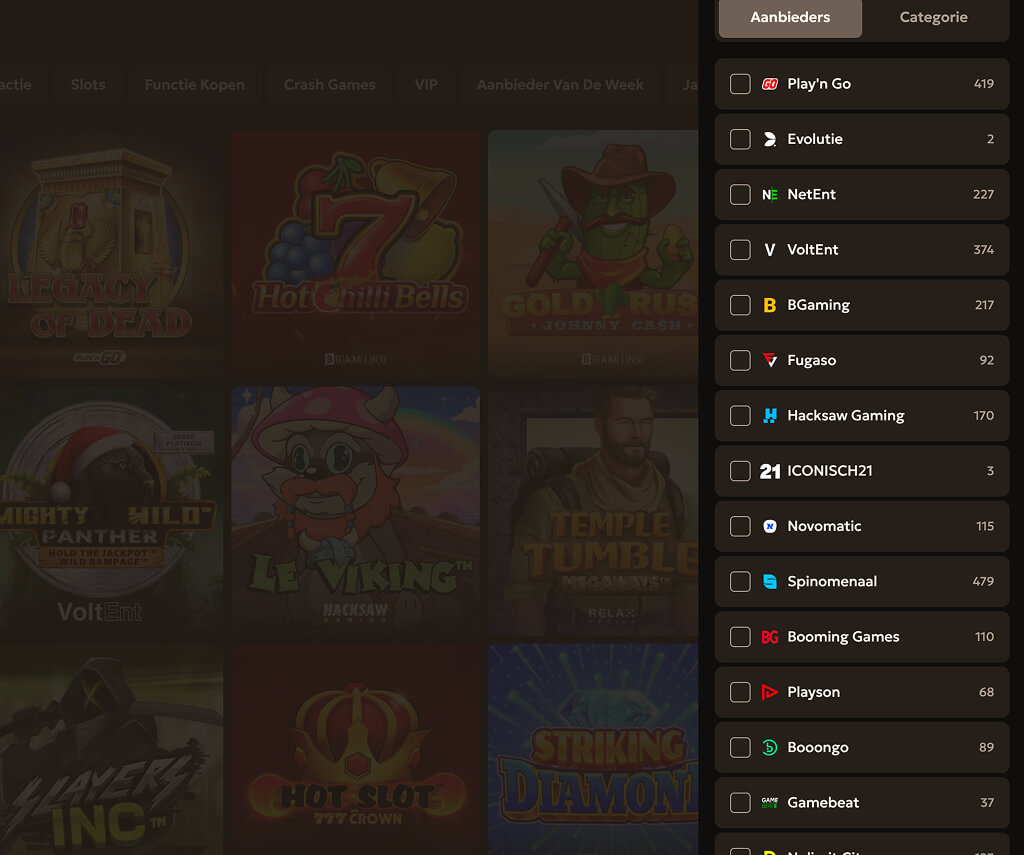Screen dimensions: 1024x855
Task: Click the Evolutie provider logo icon
Action: (x=770, y=139)
